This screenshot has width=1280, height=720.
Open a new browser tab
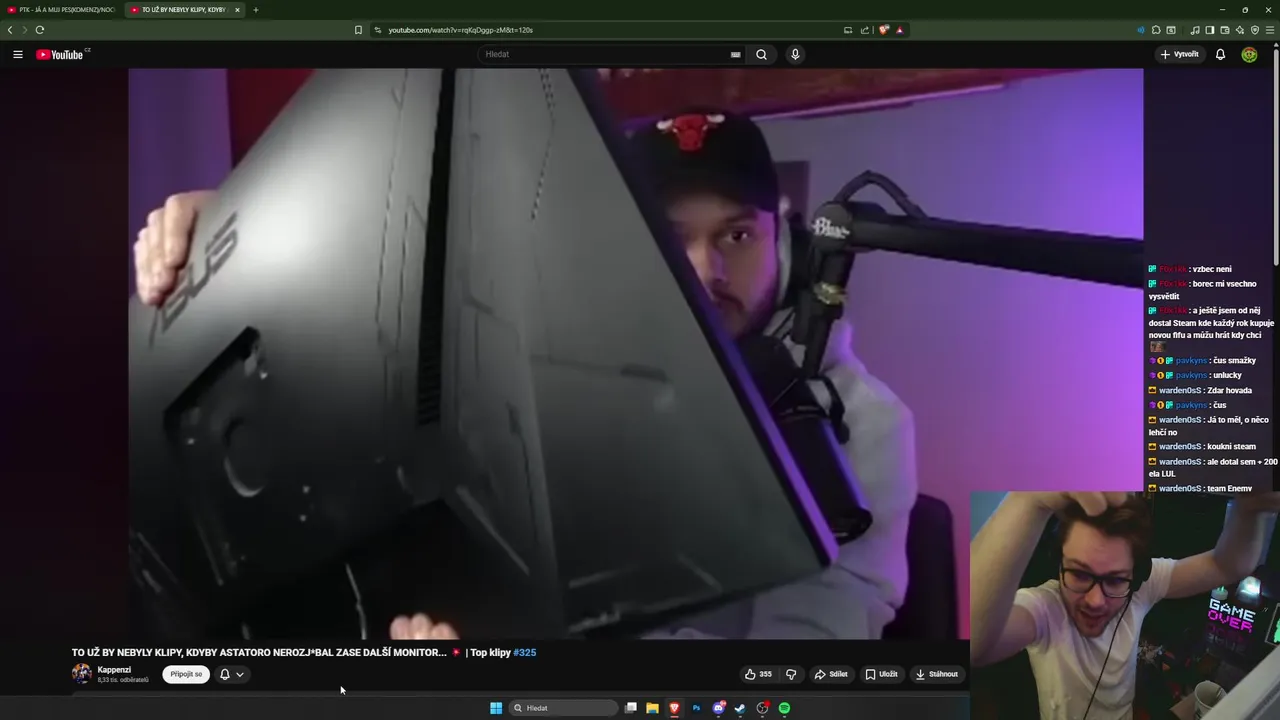[x=255, y=10]
